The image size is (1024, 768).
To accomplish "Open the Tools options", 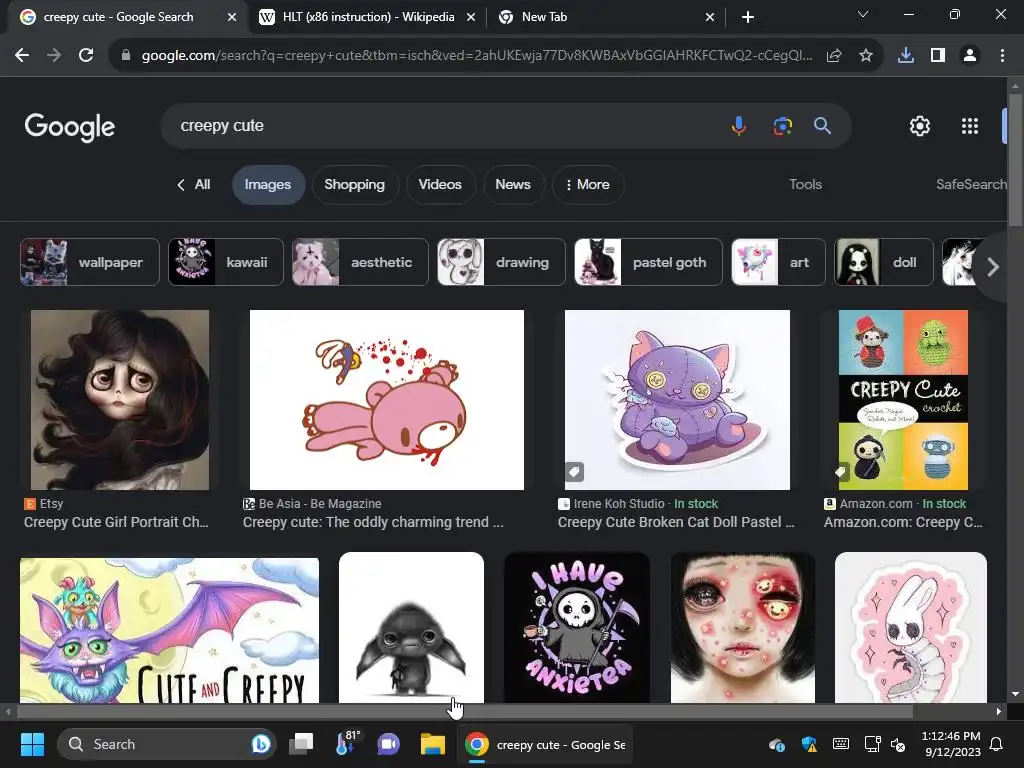I will (805, 185).
